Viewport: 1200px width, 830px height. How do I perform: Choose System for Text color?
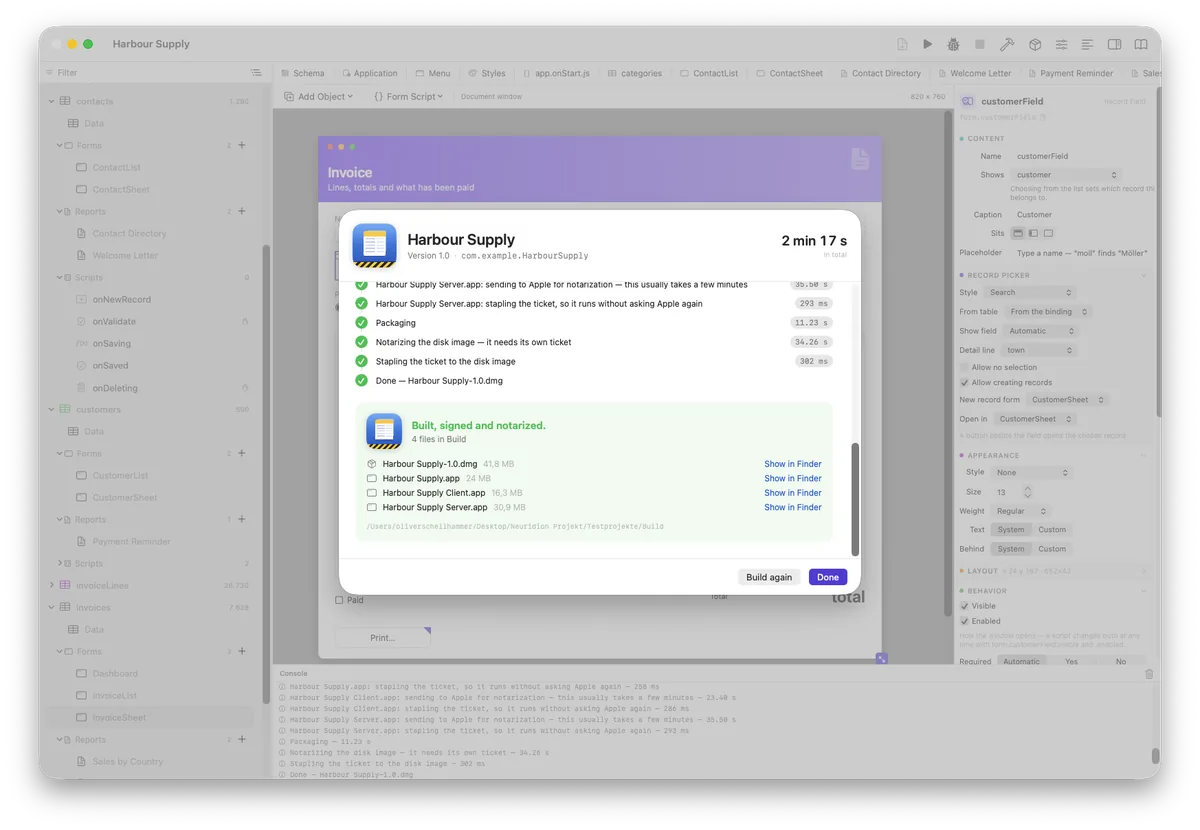pyautogui.click(x=1011, y=530)
